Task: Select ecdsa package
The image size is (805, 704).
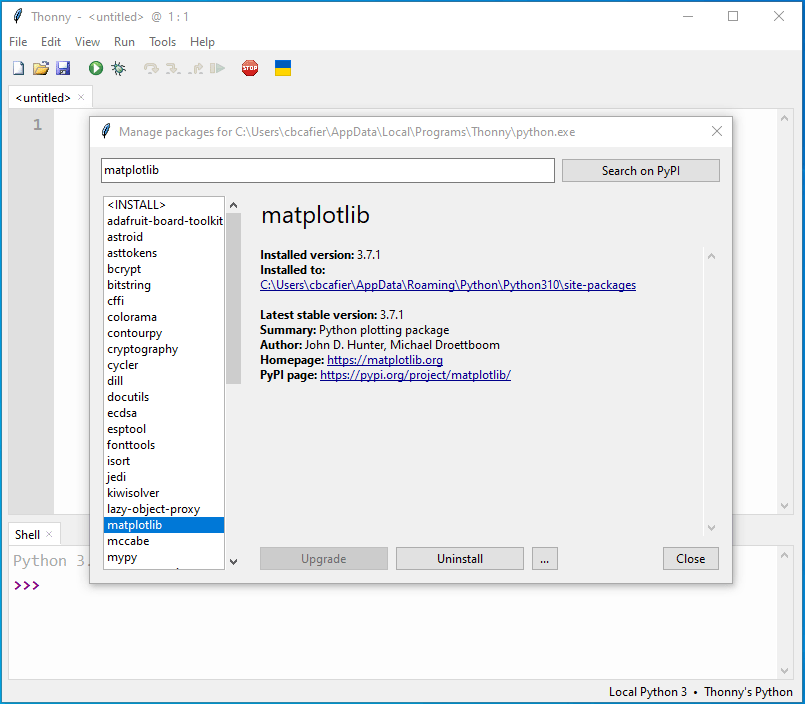Action: point(164,413)
